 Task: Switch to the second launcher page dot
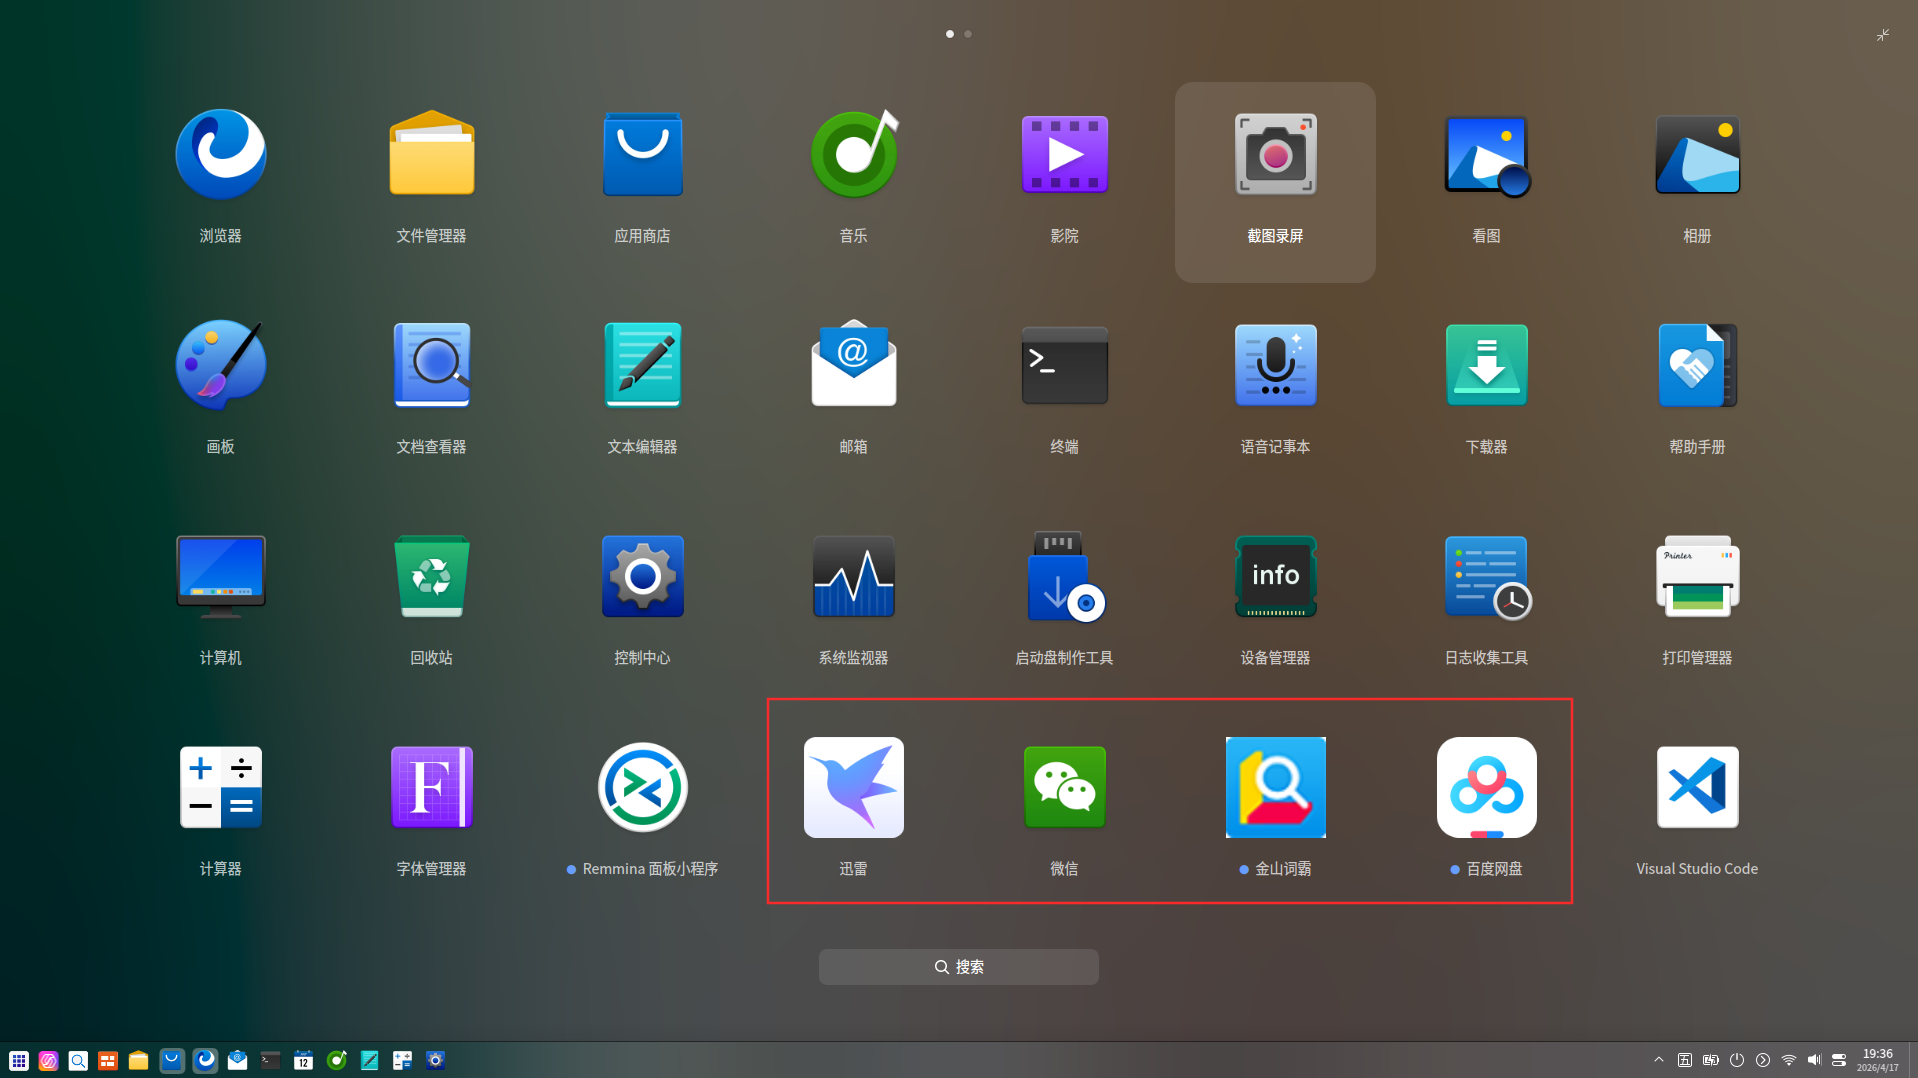(968, 34)
